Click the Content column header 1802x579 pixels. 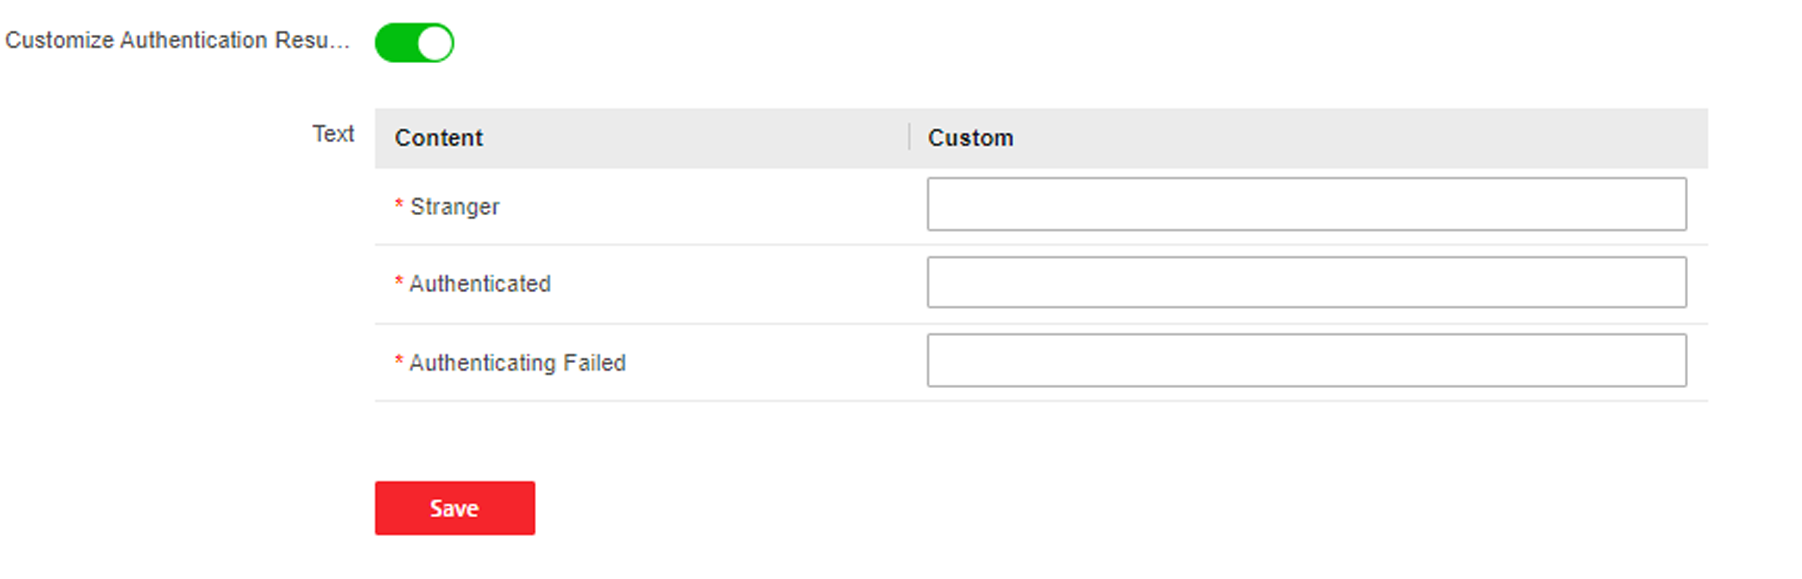pyautogui.click(x=438, y=138)
